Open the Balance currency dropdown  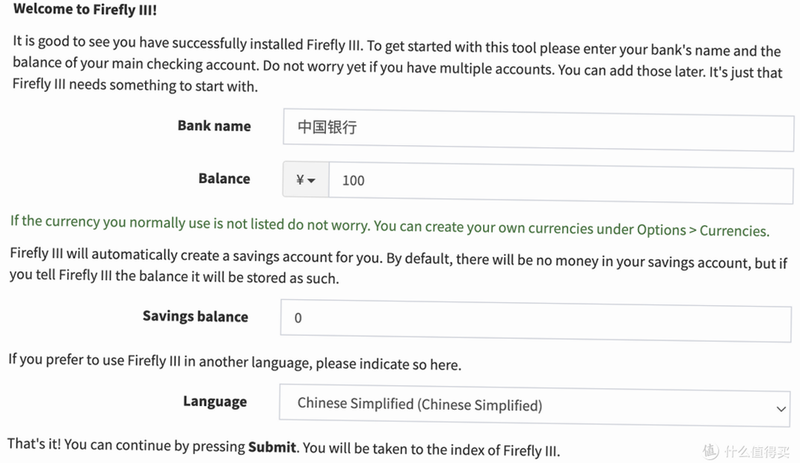point(306,180)
